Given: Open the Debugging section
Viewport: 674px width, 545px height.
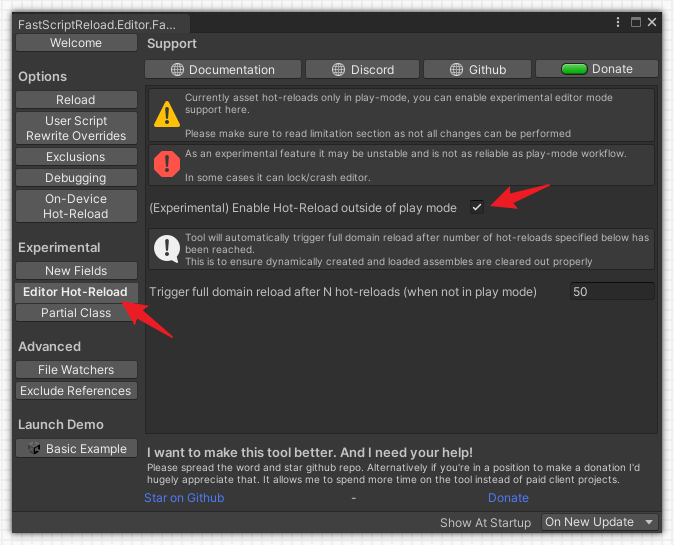Looking at the screenshot, I should click(76, 178).
